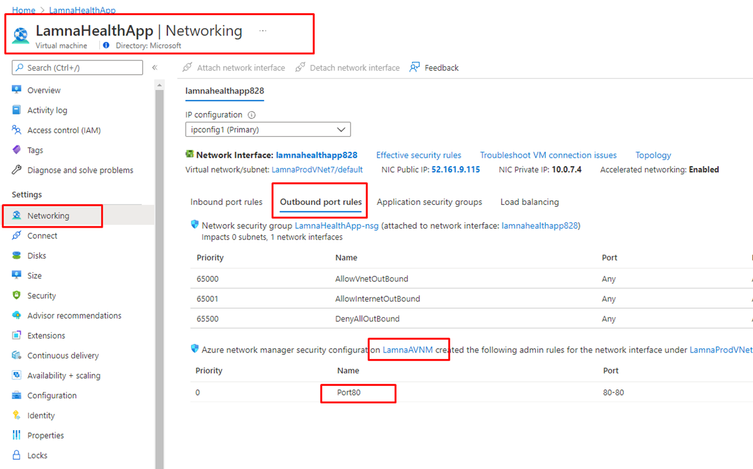753x469 pixels.
Task: Open the Connect settings page
Action: 42,236
